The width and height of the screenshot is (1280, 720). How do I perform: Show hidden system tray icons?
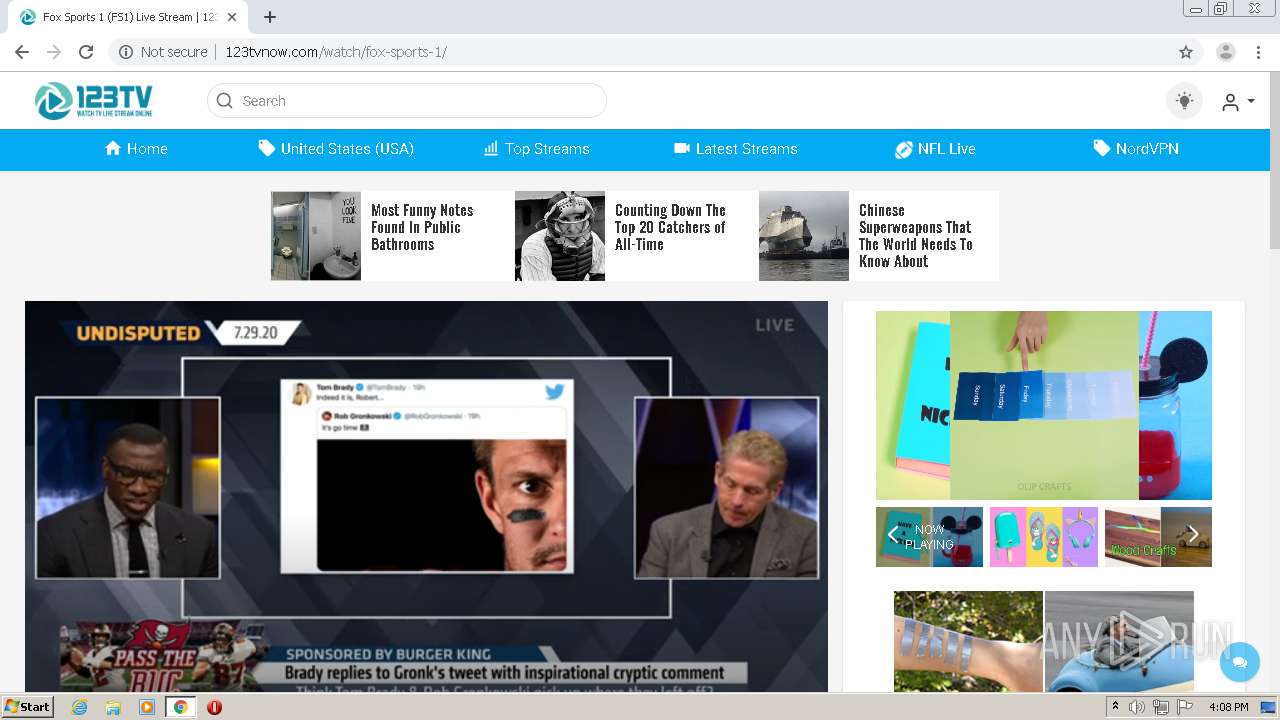tap(1116, 707)
